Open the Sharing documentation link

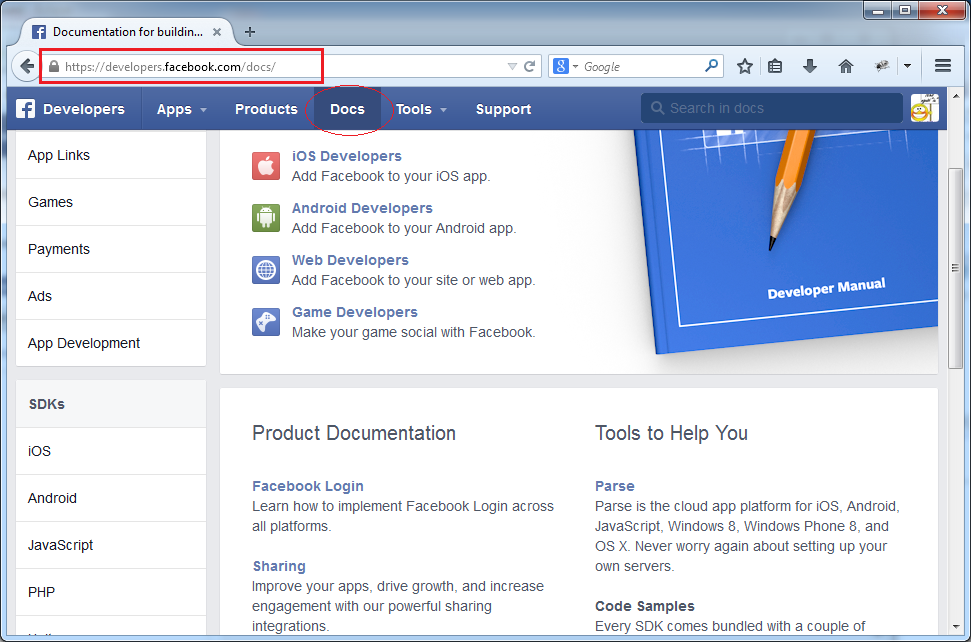click(x=279, y=566)
